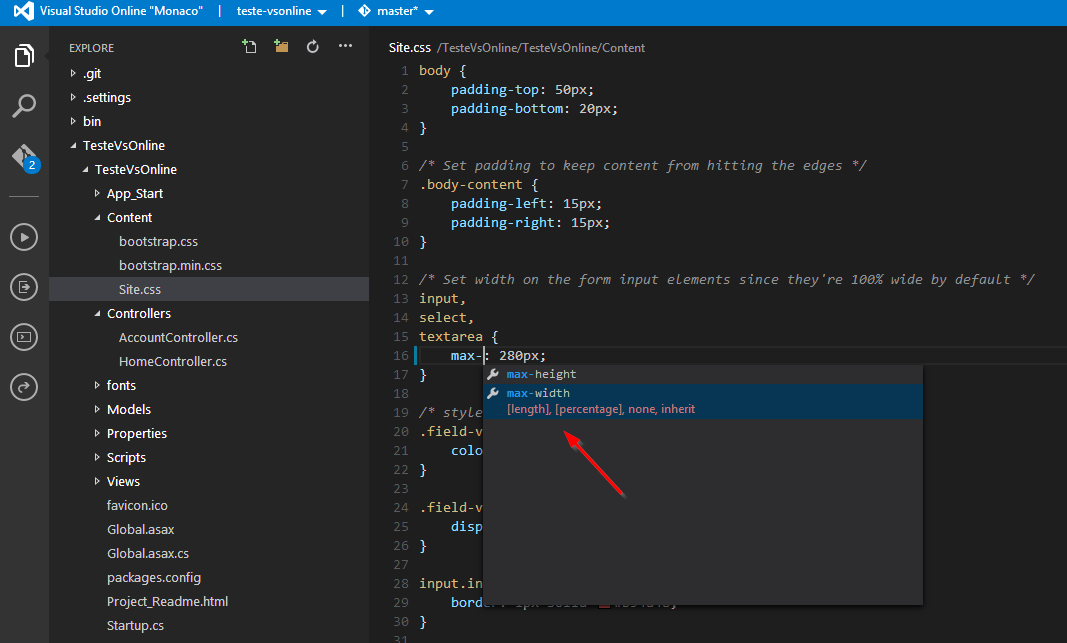Screen dimensions: 1067x643
Task: Select max-width in the suggestion list
Action: click(x=703, y=401)
